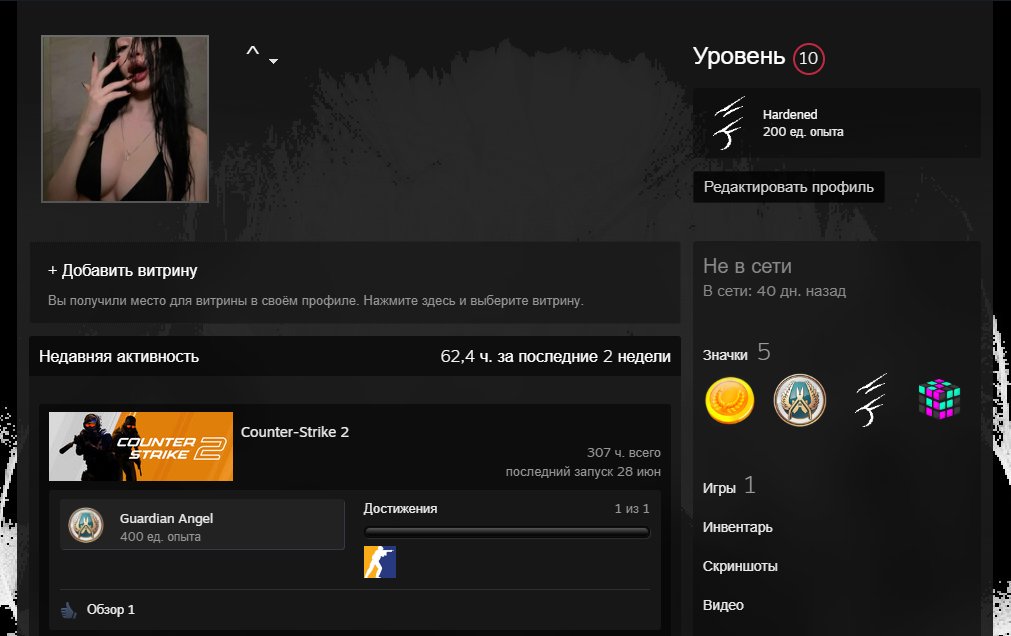Open the Недавняя активность header
1011x636 pixels.
tap(119, 356)
